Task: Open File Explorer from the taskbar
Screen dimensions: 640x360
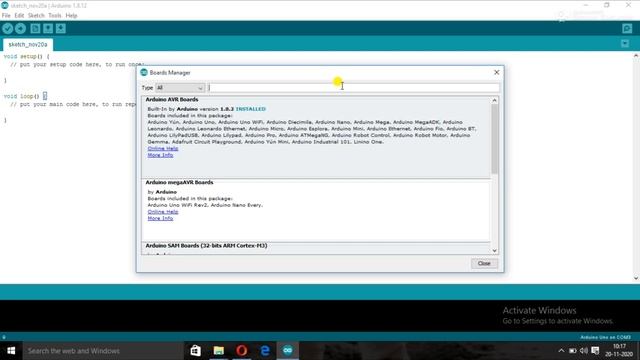Action: click(219, 351)
